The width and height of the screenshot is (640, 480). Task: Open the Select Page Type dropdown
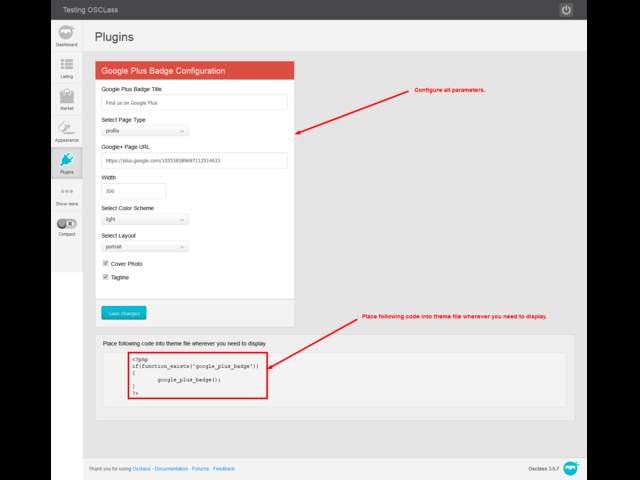tap(144, 131)
